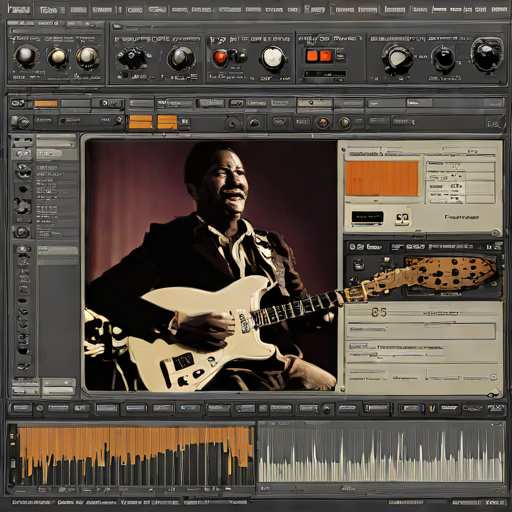Click the "86" value in the lower-right panel
512x512 pixels.
click(x=379, y=312)
